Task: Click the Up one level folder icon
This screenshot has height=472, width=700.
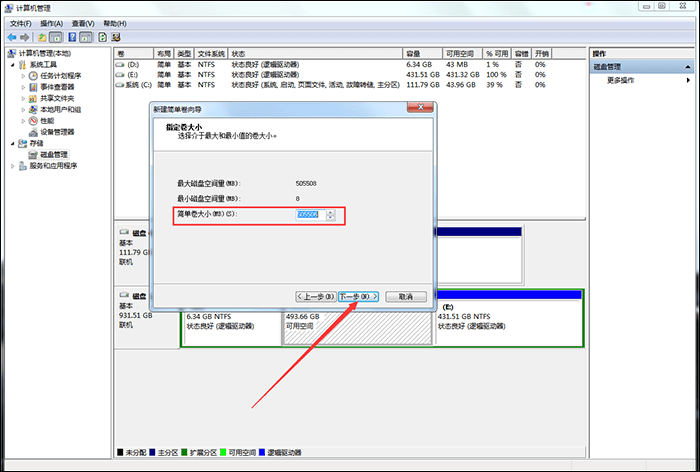Action: [42, 38]
